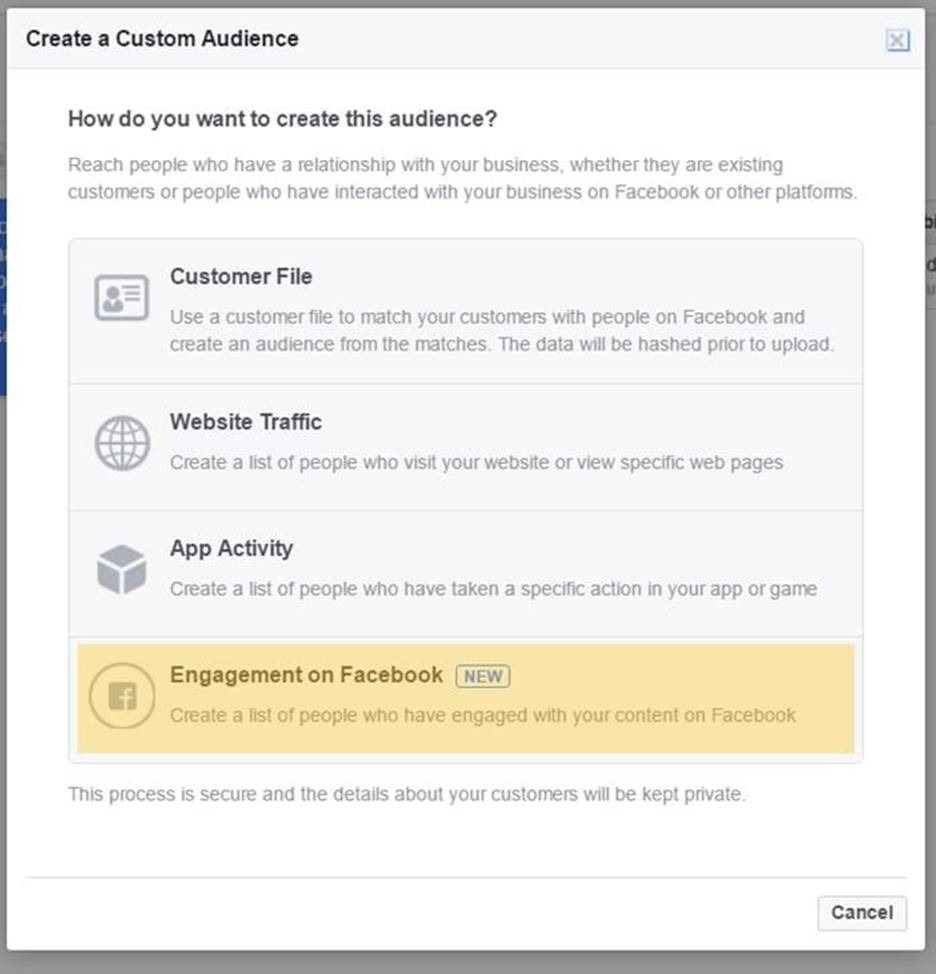The height and width of the screenshot is (974, 936).
Task: Click the NEW badge beside Engagement on Facebook
Action: pyautogui.click(x=483, y=676)
